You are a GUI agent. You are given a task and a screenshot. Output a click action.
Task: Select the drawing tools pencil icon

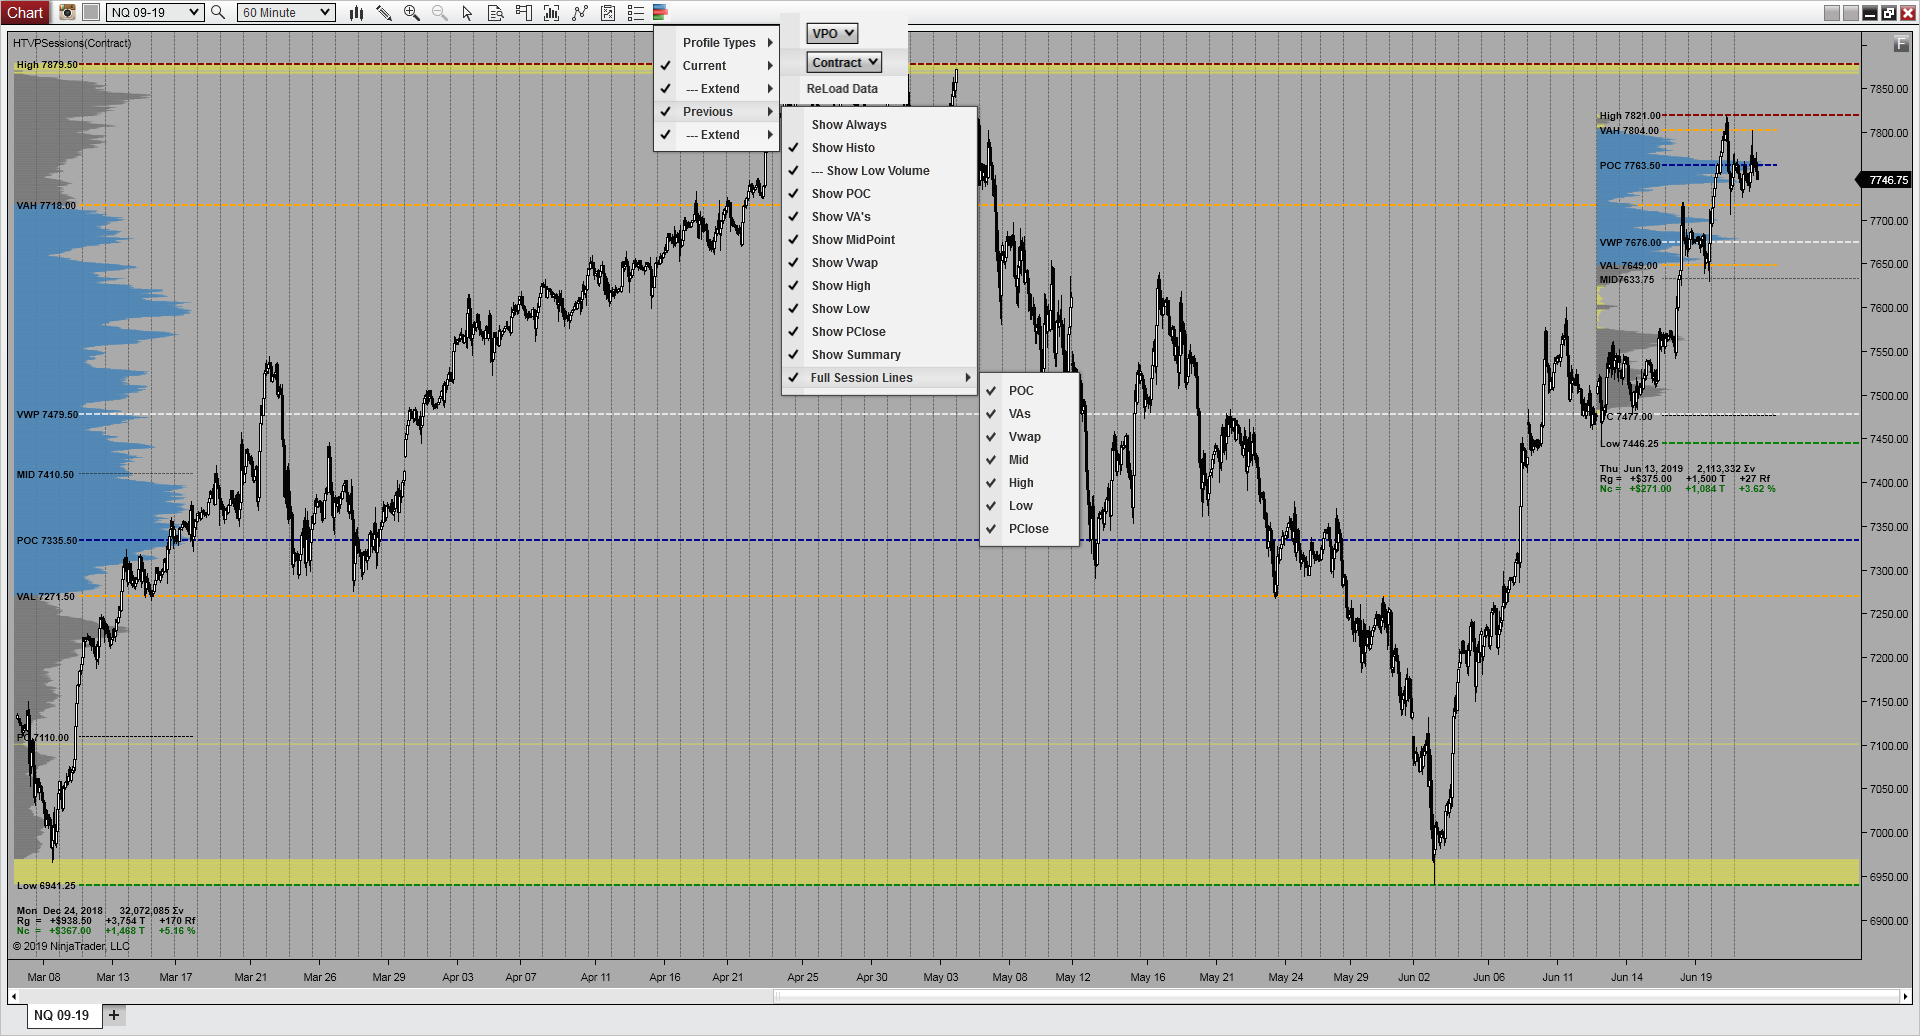pyautogui.click(x=382, y=12)
